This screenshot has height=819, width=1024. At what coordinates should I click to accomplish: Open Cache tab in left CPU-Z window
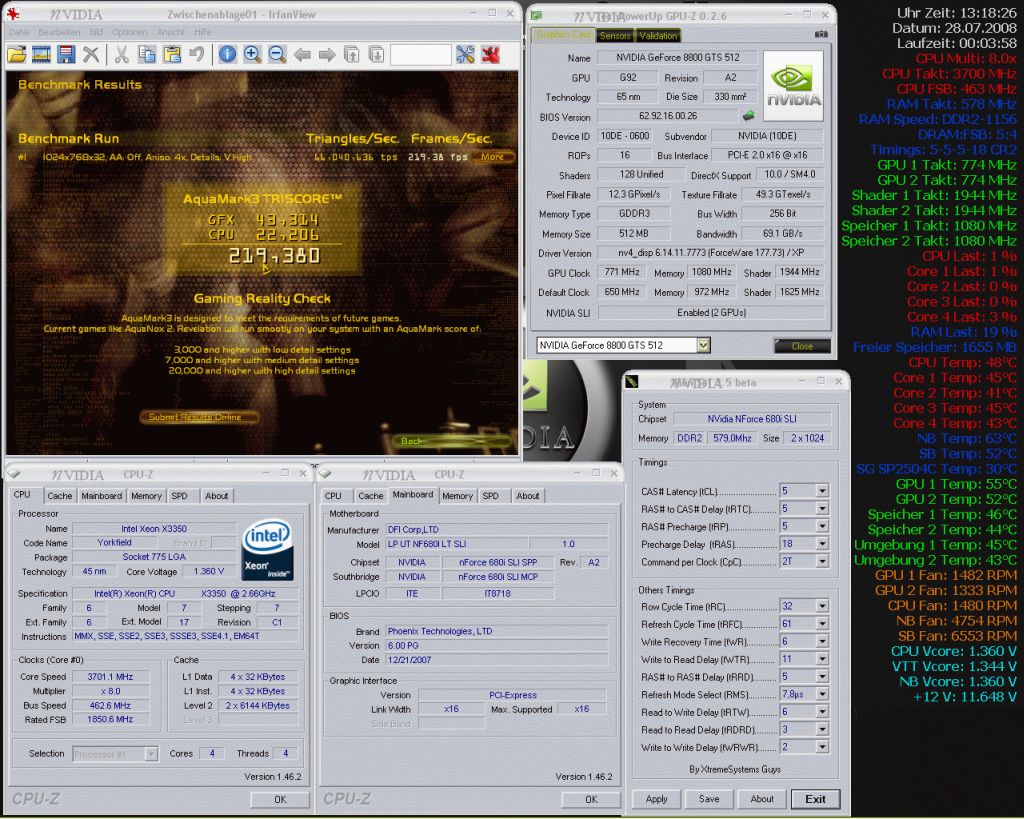(x=59, y=496)
